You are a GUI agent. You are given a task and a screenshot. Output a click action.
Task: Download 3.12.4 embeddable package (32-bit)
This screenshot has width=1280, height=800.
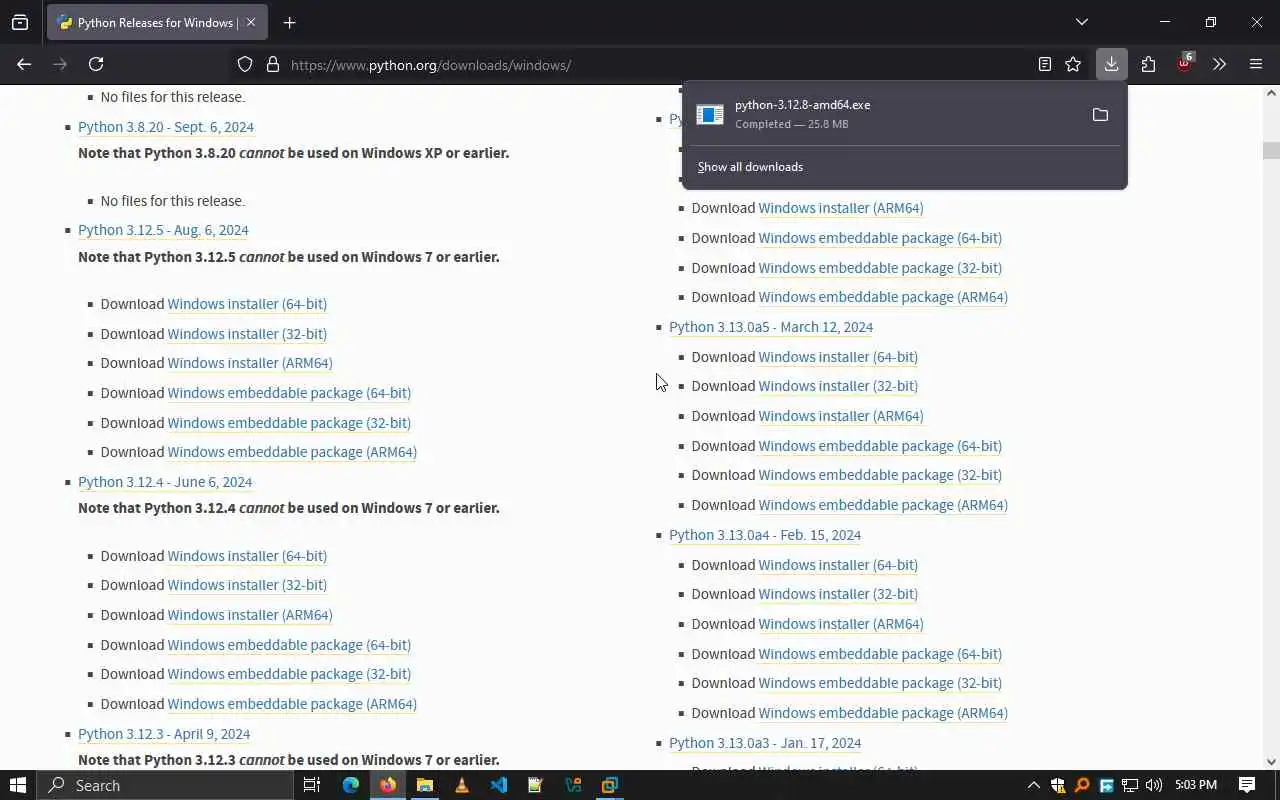tap(289, 674)
